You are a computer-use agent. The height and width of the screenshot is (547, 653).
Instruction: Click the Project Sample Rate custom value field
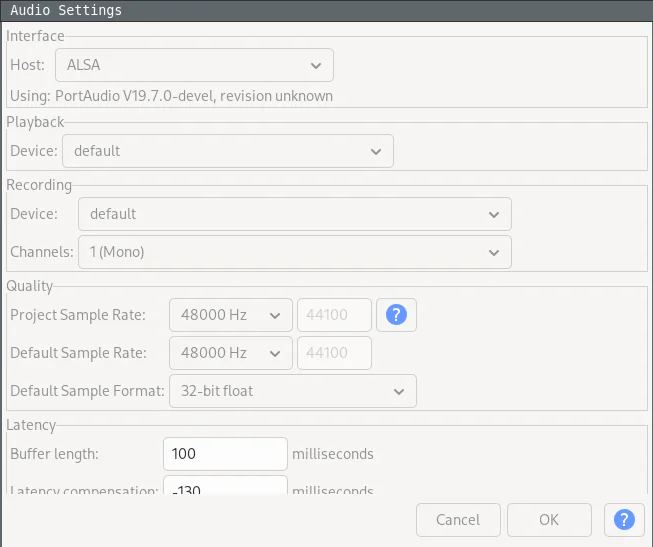[334, 315]
